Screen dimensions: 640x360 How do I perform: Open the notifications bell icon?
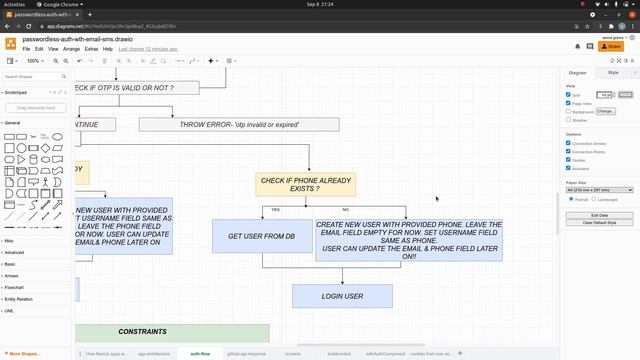pos(578,47)
